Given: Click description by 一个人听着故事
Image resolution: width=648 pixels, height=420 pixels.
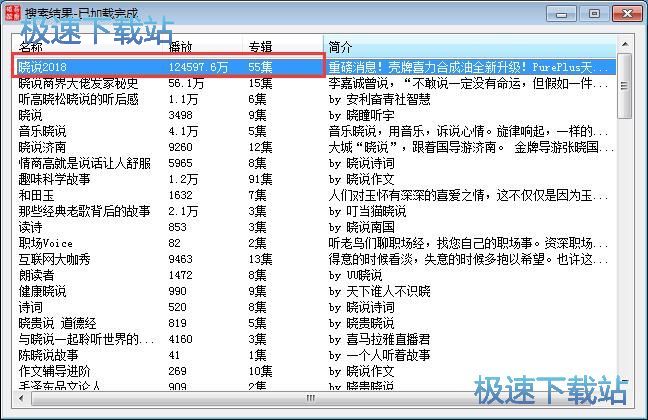Looking at the screenshot, I should tap(379, 355).
